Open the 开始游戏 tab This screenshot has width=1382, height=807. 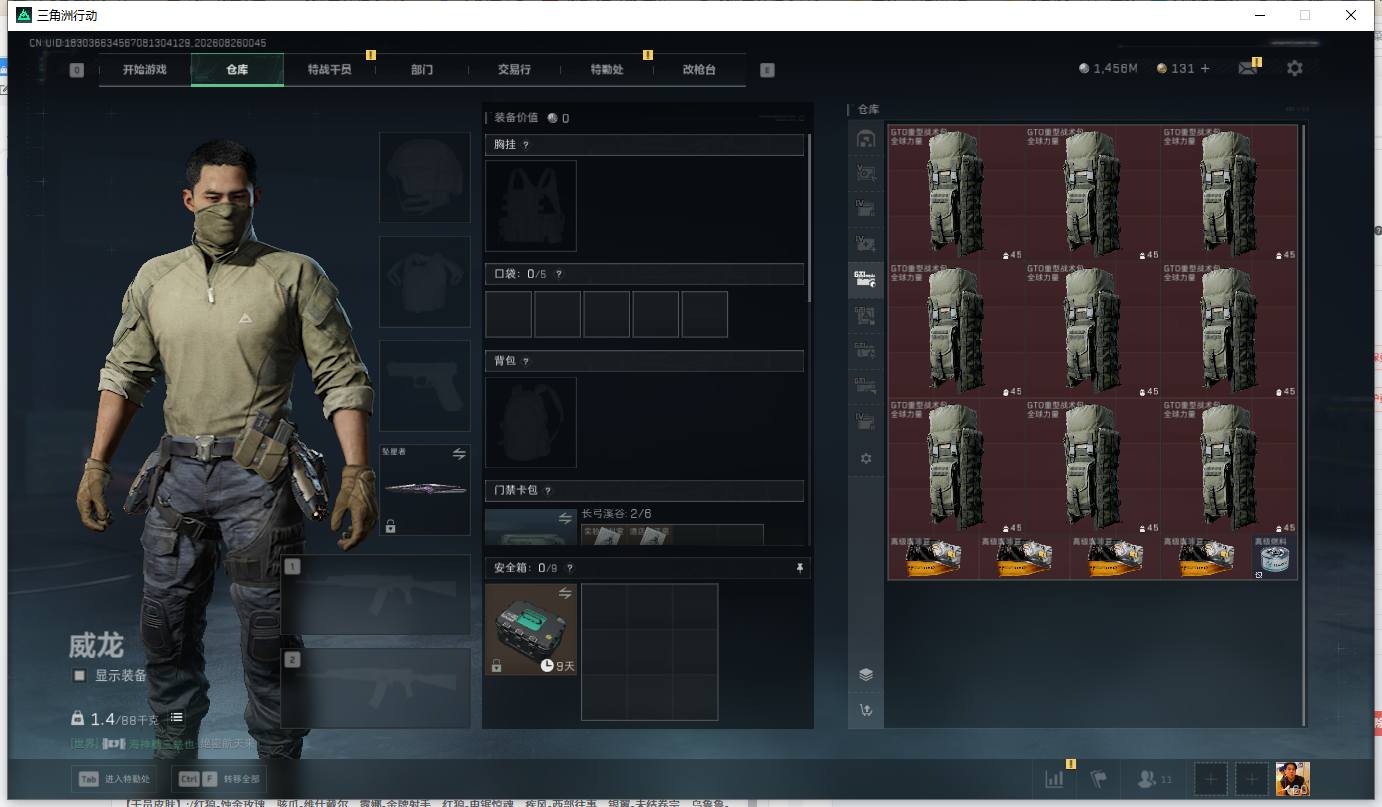pos(145,70)
